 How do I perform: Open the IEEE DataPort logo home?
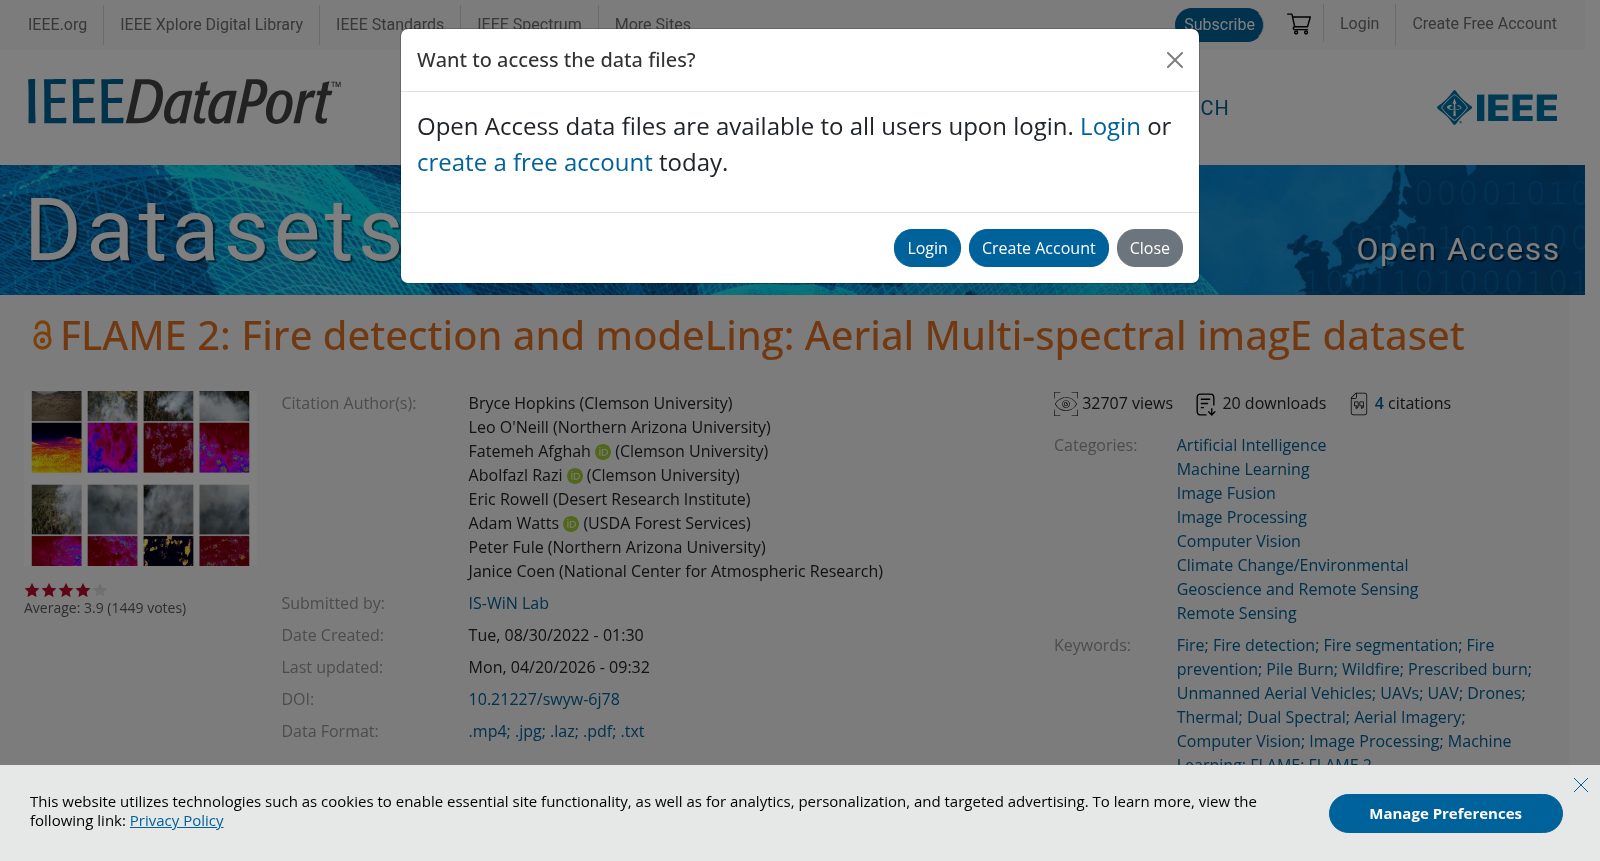(x=184, y=101)
